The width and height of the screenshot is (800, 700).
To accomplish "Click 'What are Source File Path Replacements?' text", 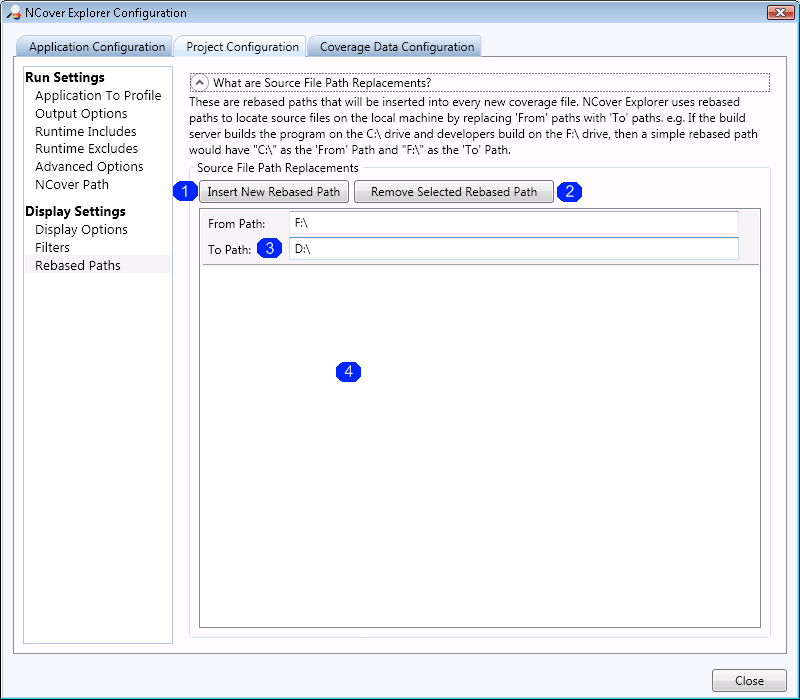I will [x=322, y=83].
